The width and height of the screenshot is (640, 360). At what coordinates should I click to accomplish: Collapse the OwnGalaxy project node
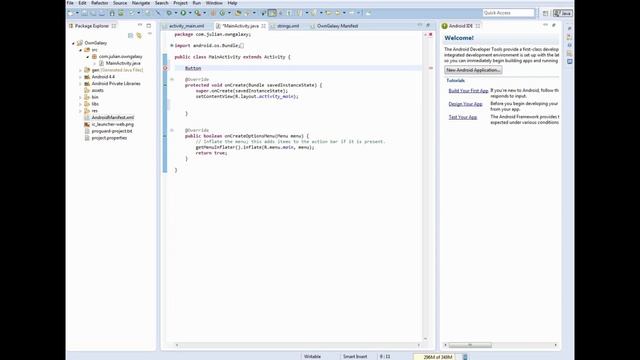tap(73, 43)
